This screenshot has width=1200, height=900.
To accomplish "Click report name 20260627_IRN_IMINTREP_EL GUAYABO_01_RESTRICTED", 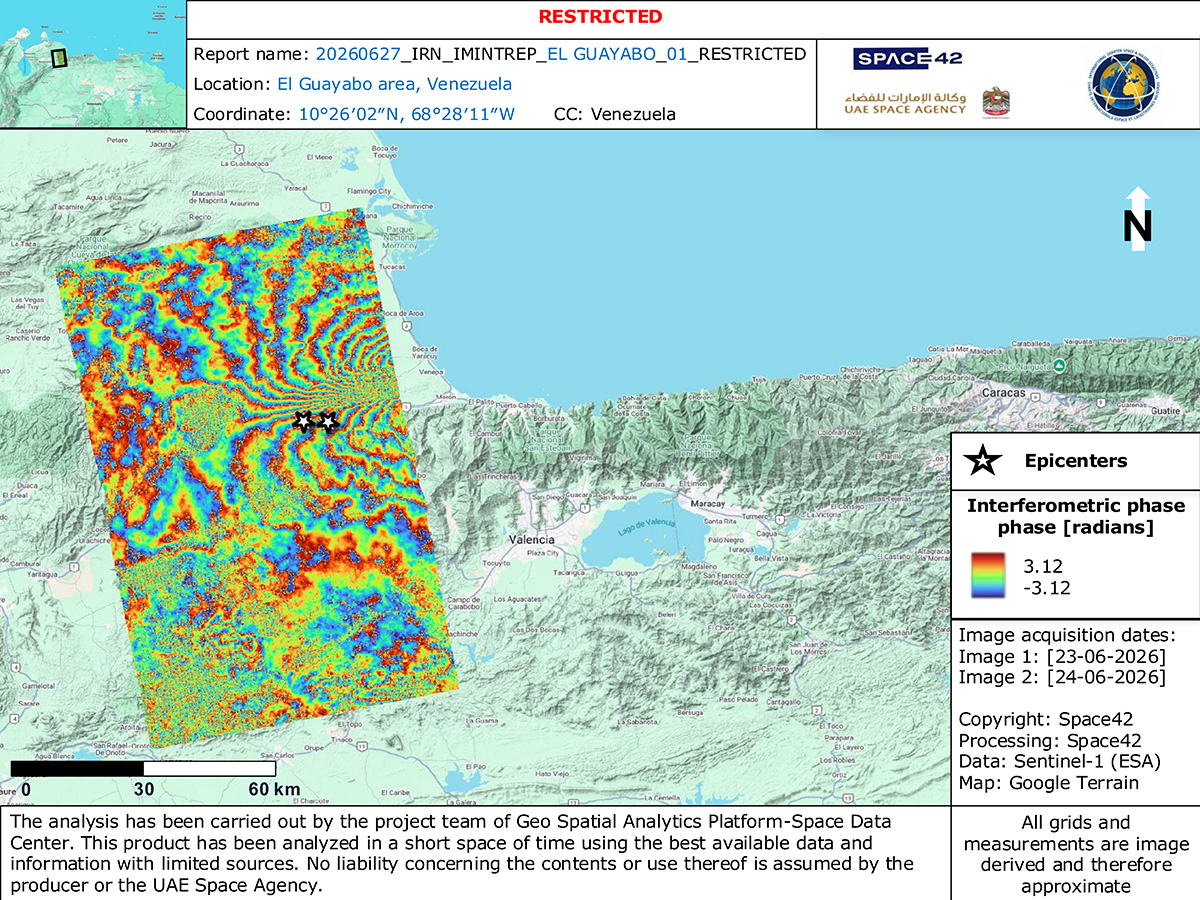I will point(561,54).
